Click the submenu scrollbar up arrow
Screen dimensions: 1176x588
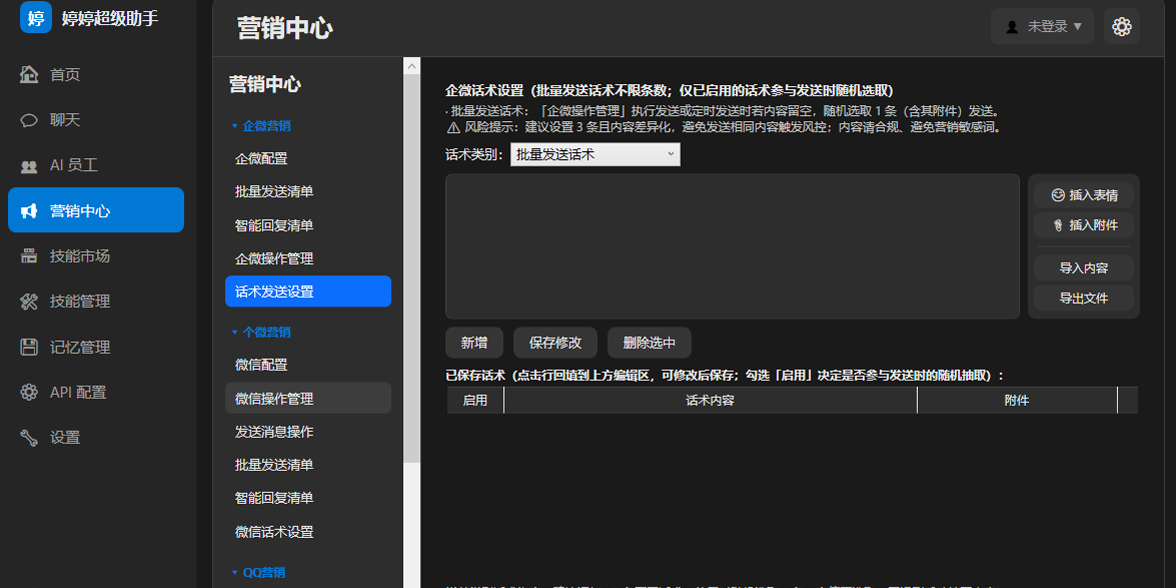(x=412, y=66)
